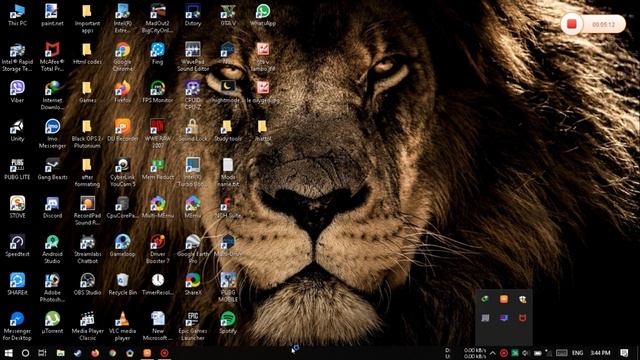Open the 3:44 PM clock flyout
Image resolution: width=640 pixels, height=360 pixels.
point(600,353)
